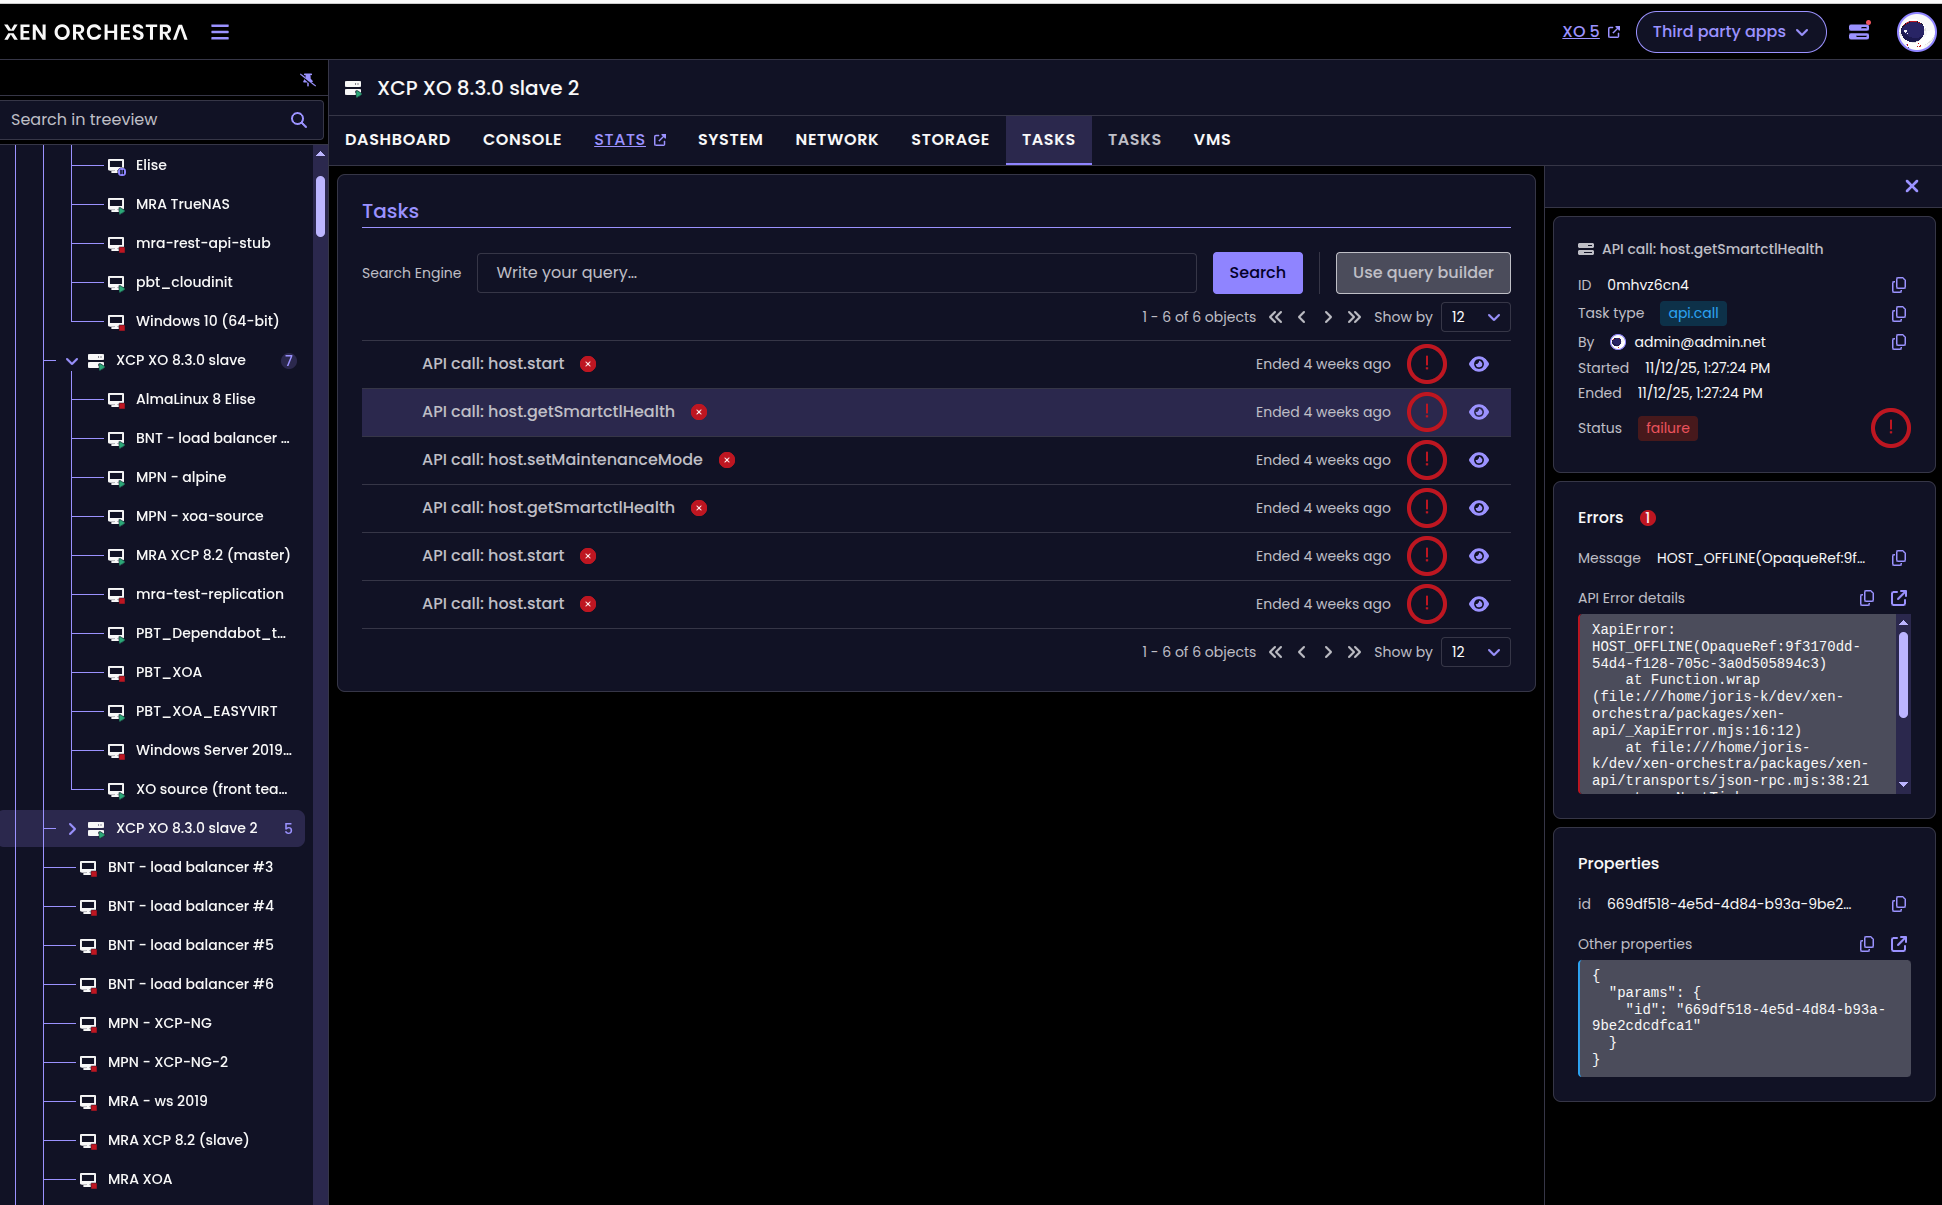Click the Use query builder button

pos(1422,273)
